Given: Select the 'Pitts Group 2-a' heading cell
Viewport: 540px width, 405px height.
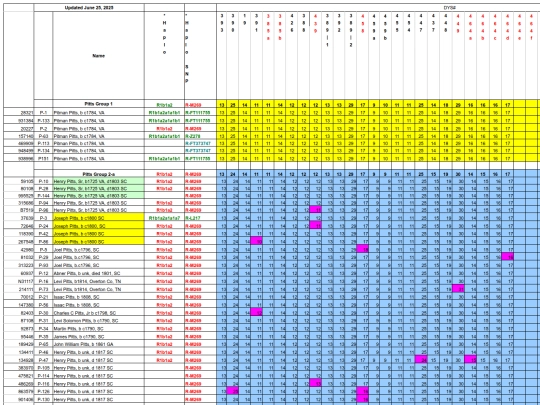Looking at the screenshot, I should tap(98, 174).
